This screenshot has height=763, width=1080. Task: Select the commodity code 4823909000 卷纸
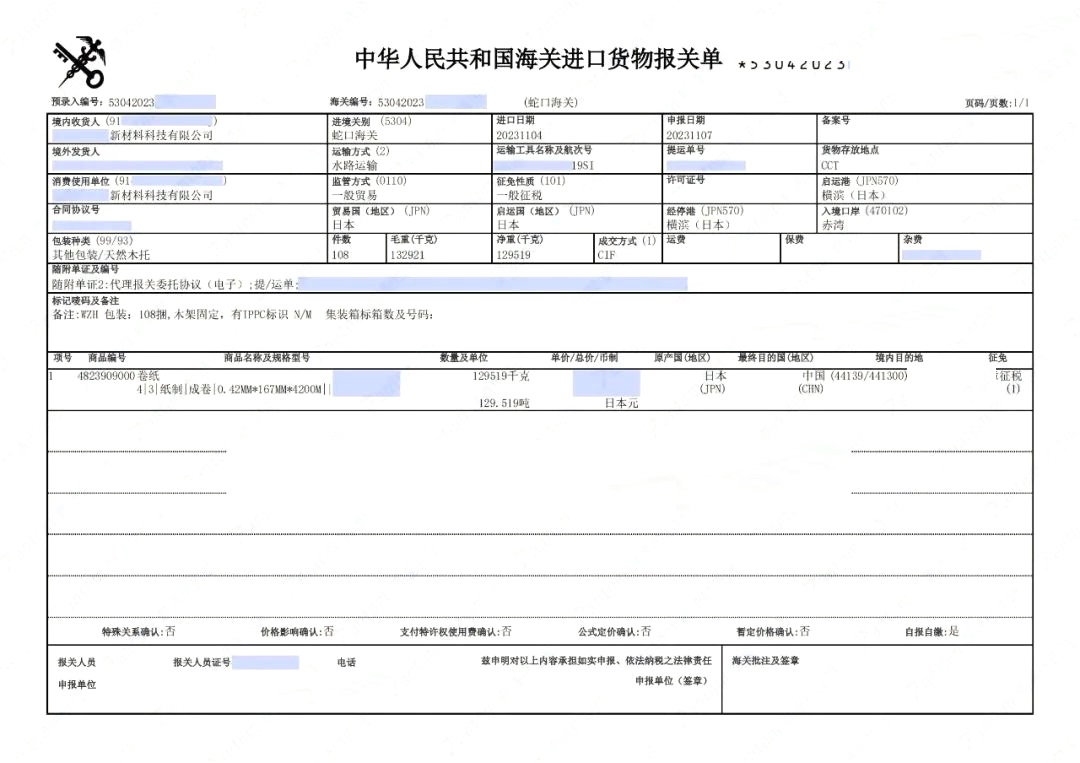tap(118, 376)
